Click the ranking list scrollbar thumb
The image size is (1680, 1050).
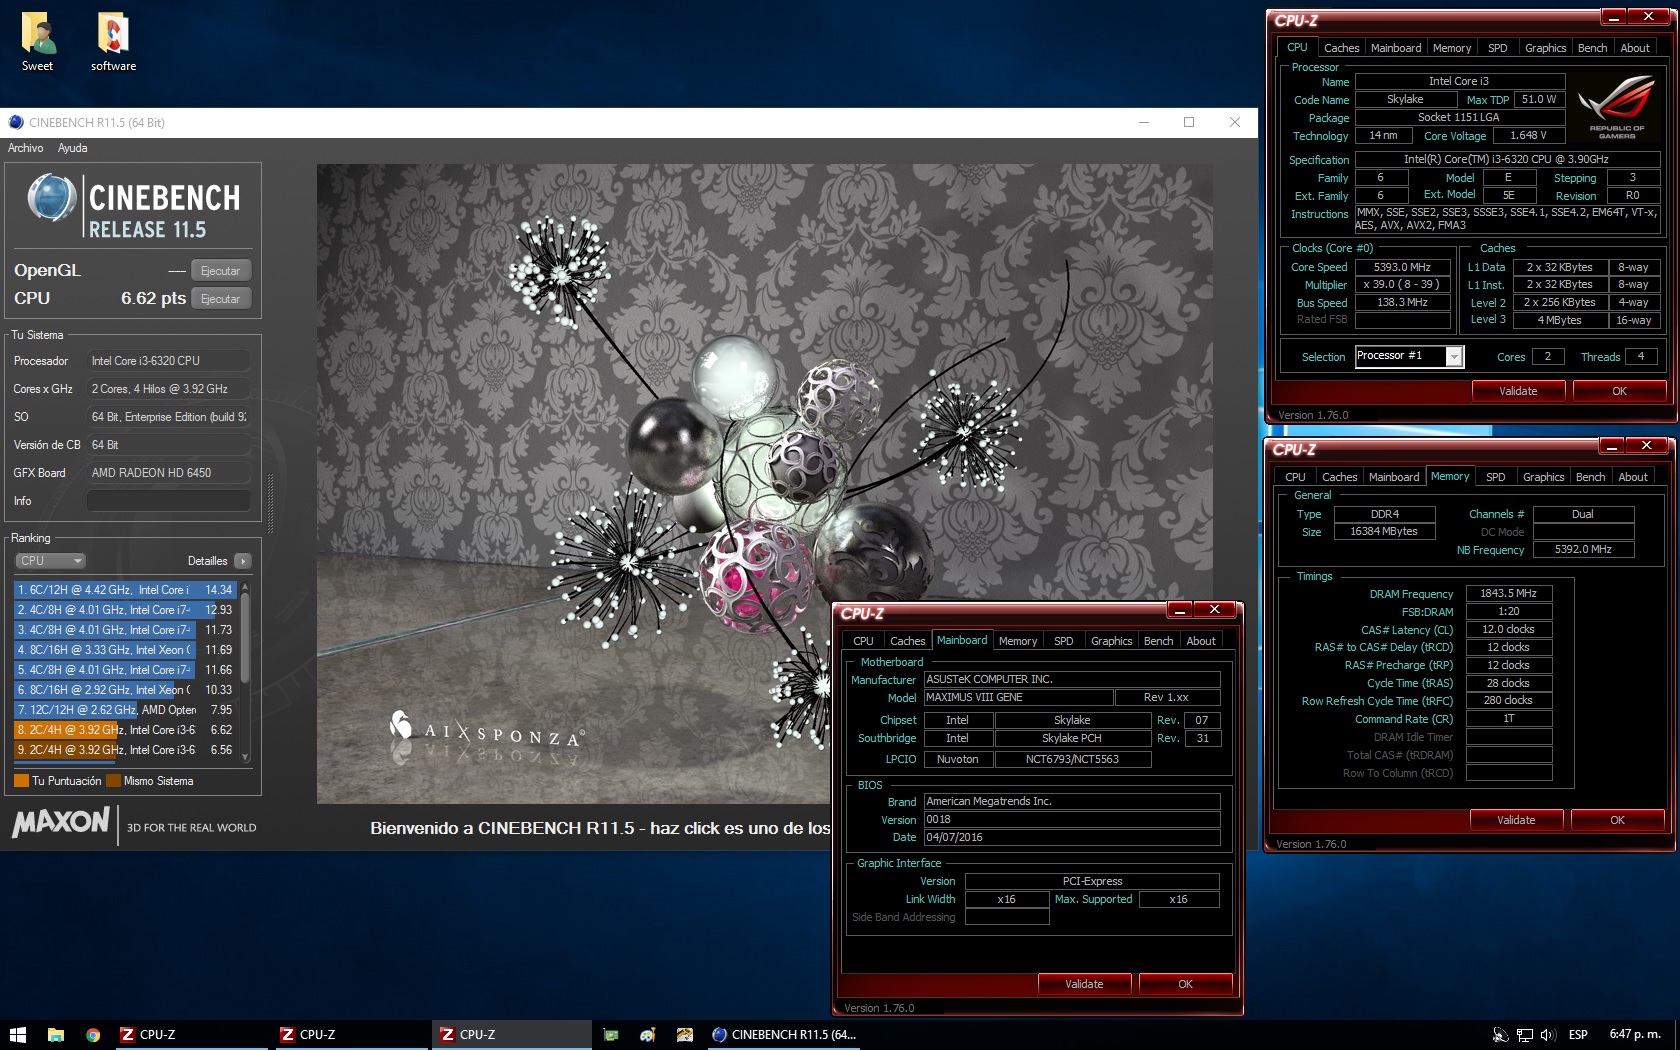[245, 637]
